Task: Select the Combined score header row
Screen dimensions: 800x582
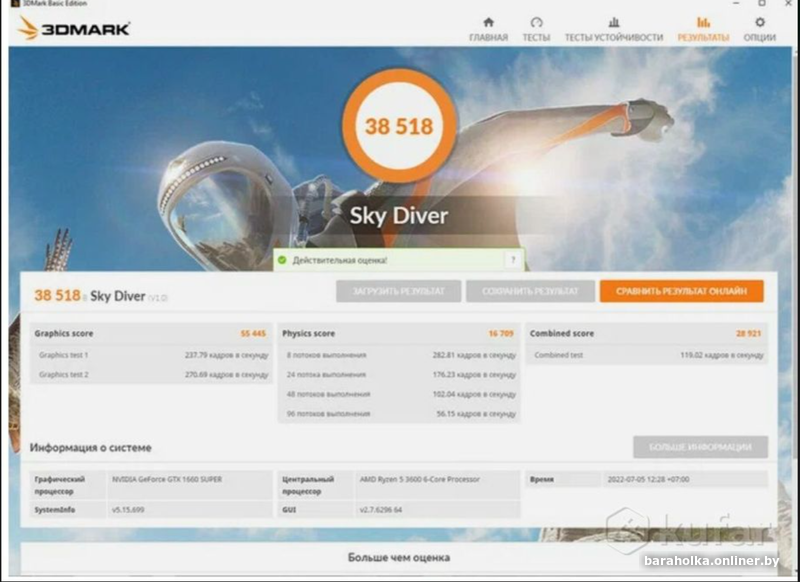Action: click(646, 333)
